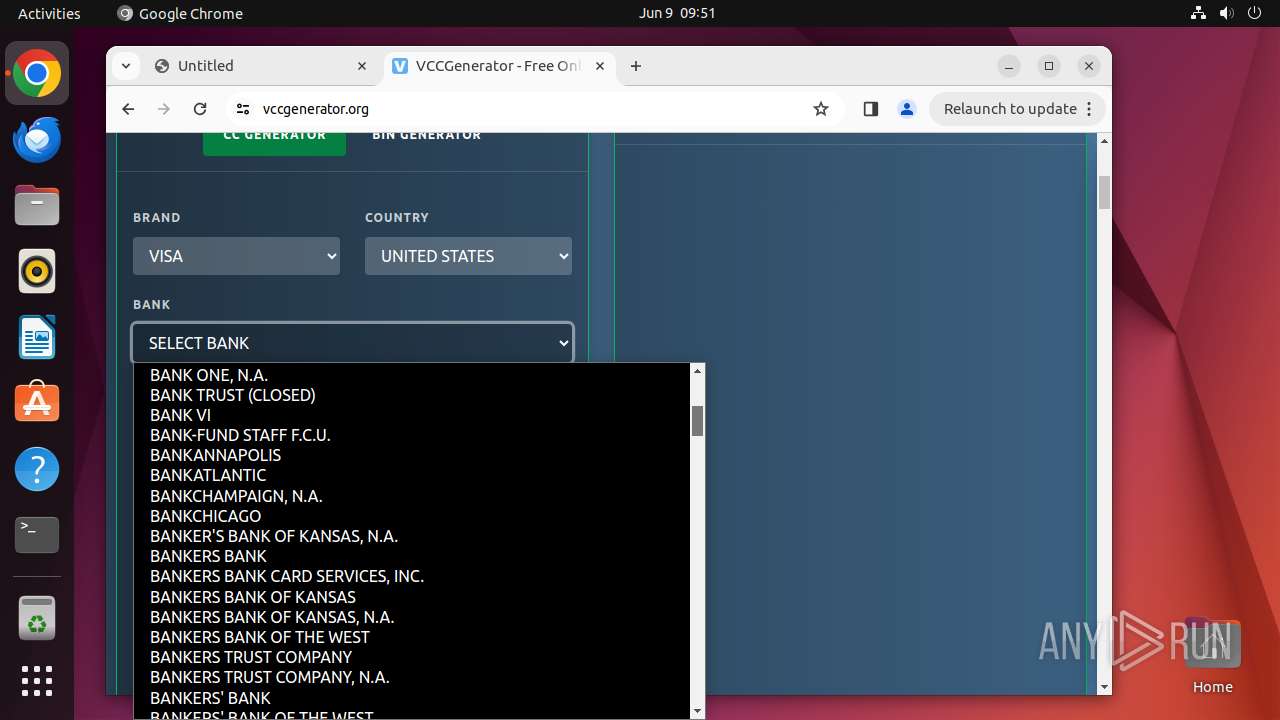Select BANKER'S BANK OF KANSAS, N.A. option
1280x720 pixels.
click(x=412, y=536)
